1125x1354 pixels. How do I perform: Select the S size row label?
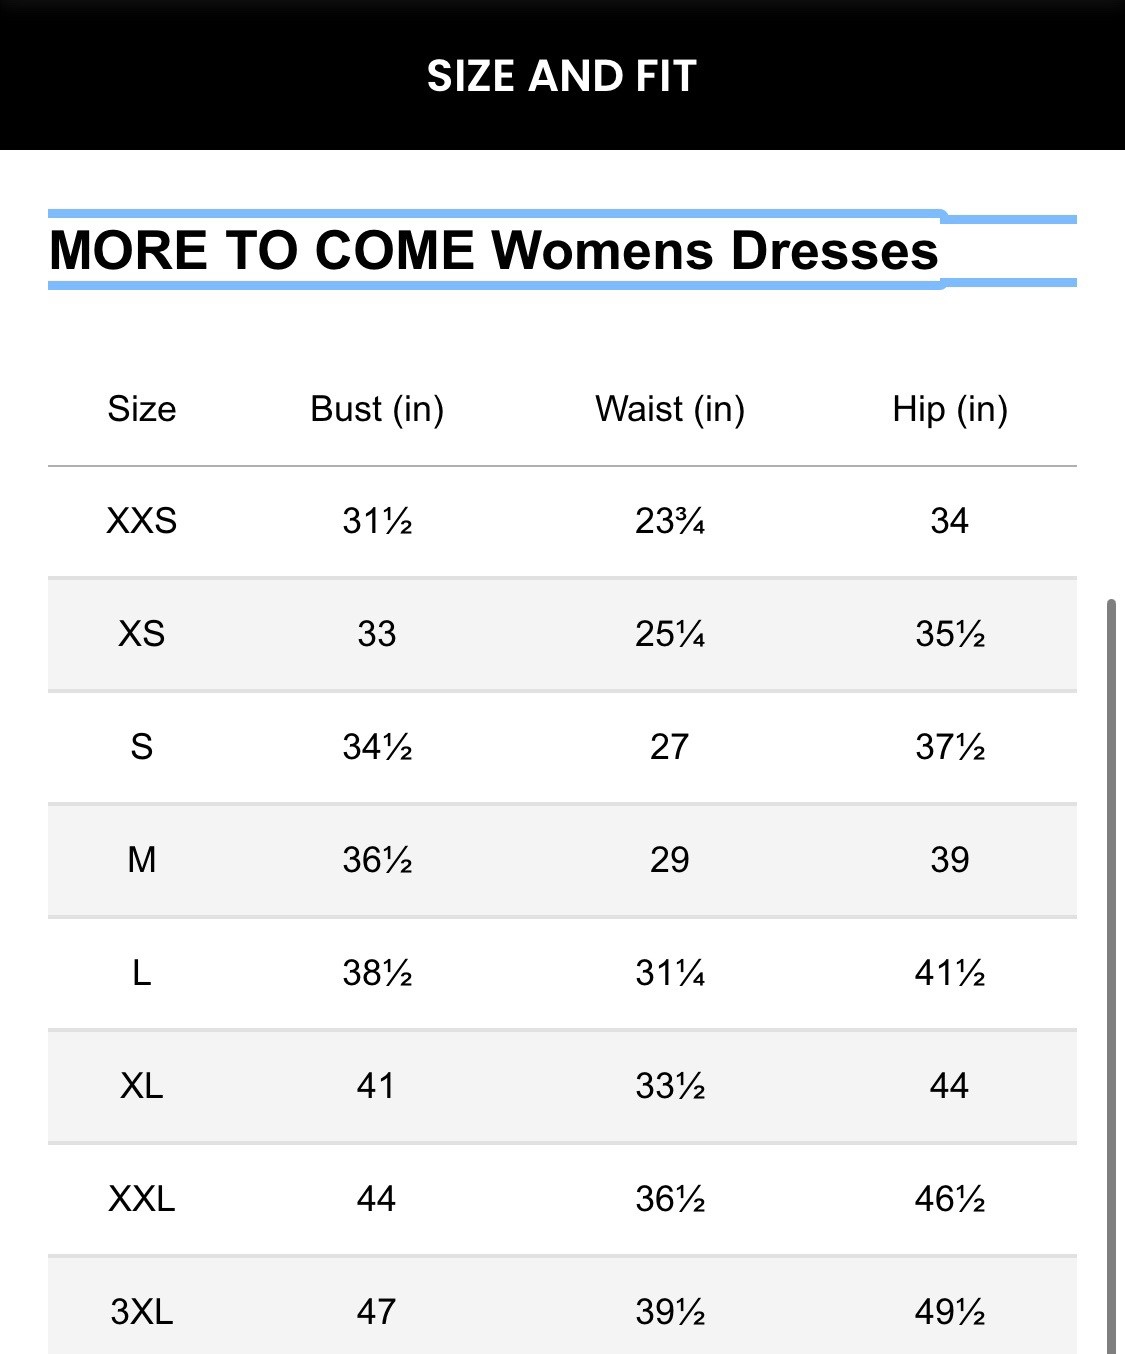click(x=142, y=747)
